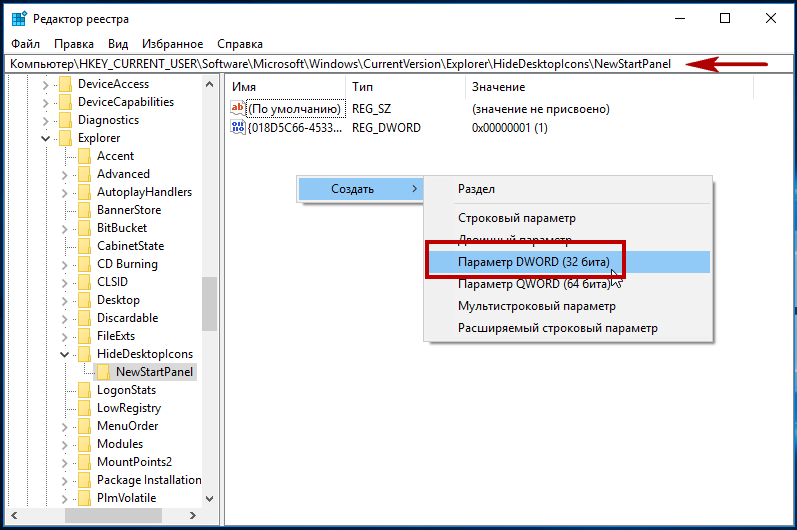Open the Файл menu

[x=25, y=44]
